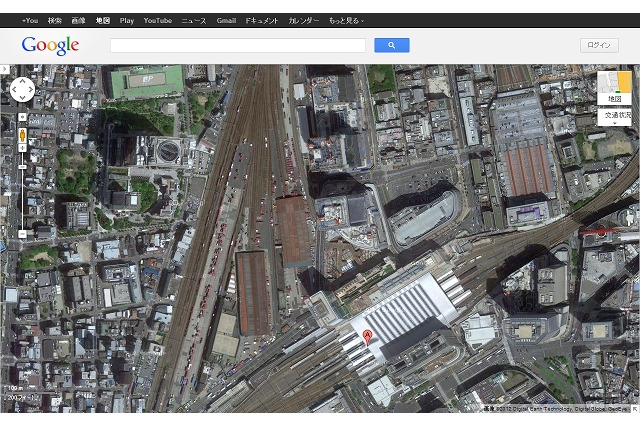Screen dimensions: 640x426
Task: Open 画像 images in the top bar
Action: click(78, 20)
